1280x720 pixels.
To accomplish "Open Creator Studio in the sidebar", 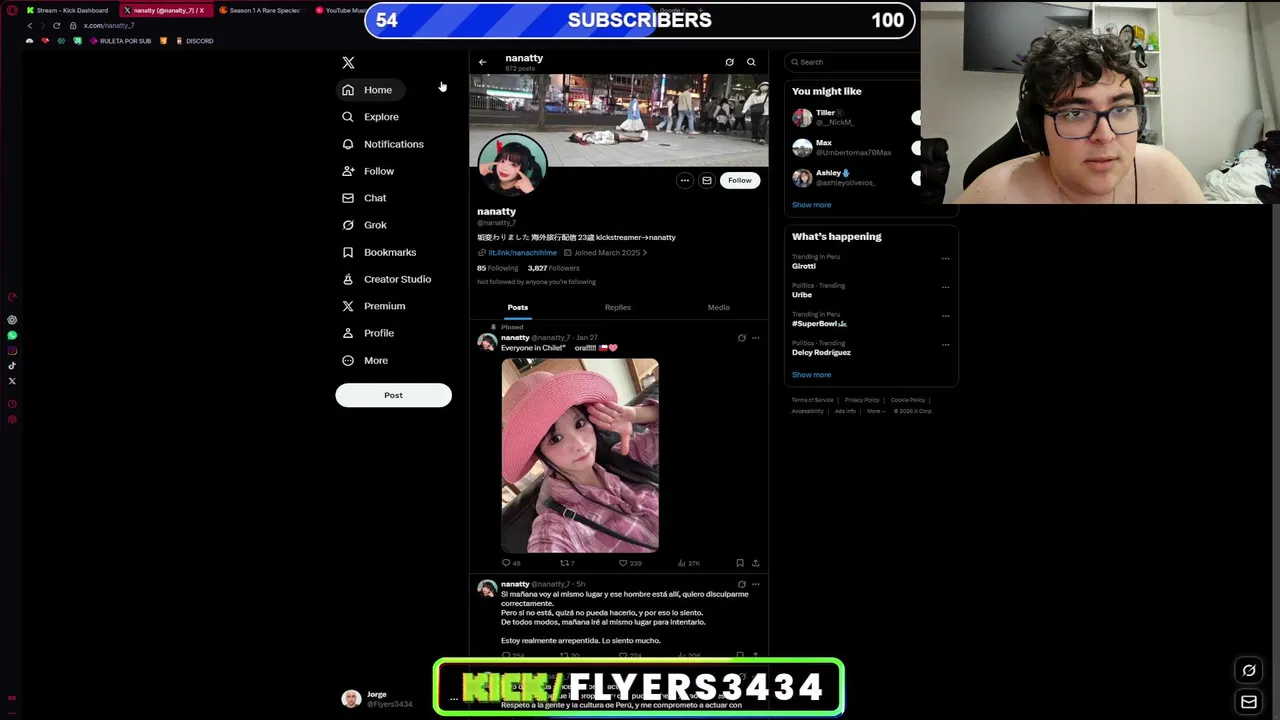I will (386, 279).
